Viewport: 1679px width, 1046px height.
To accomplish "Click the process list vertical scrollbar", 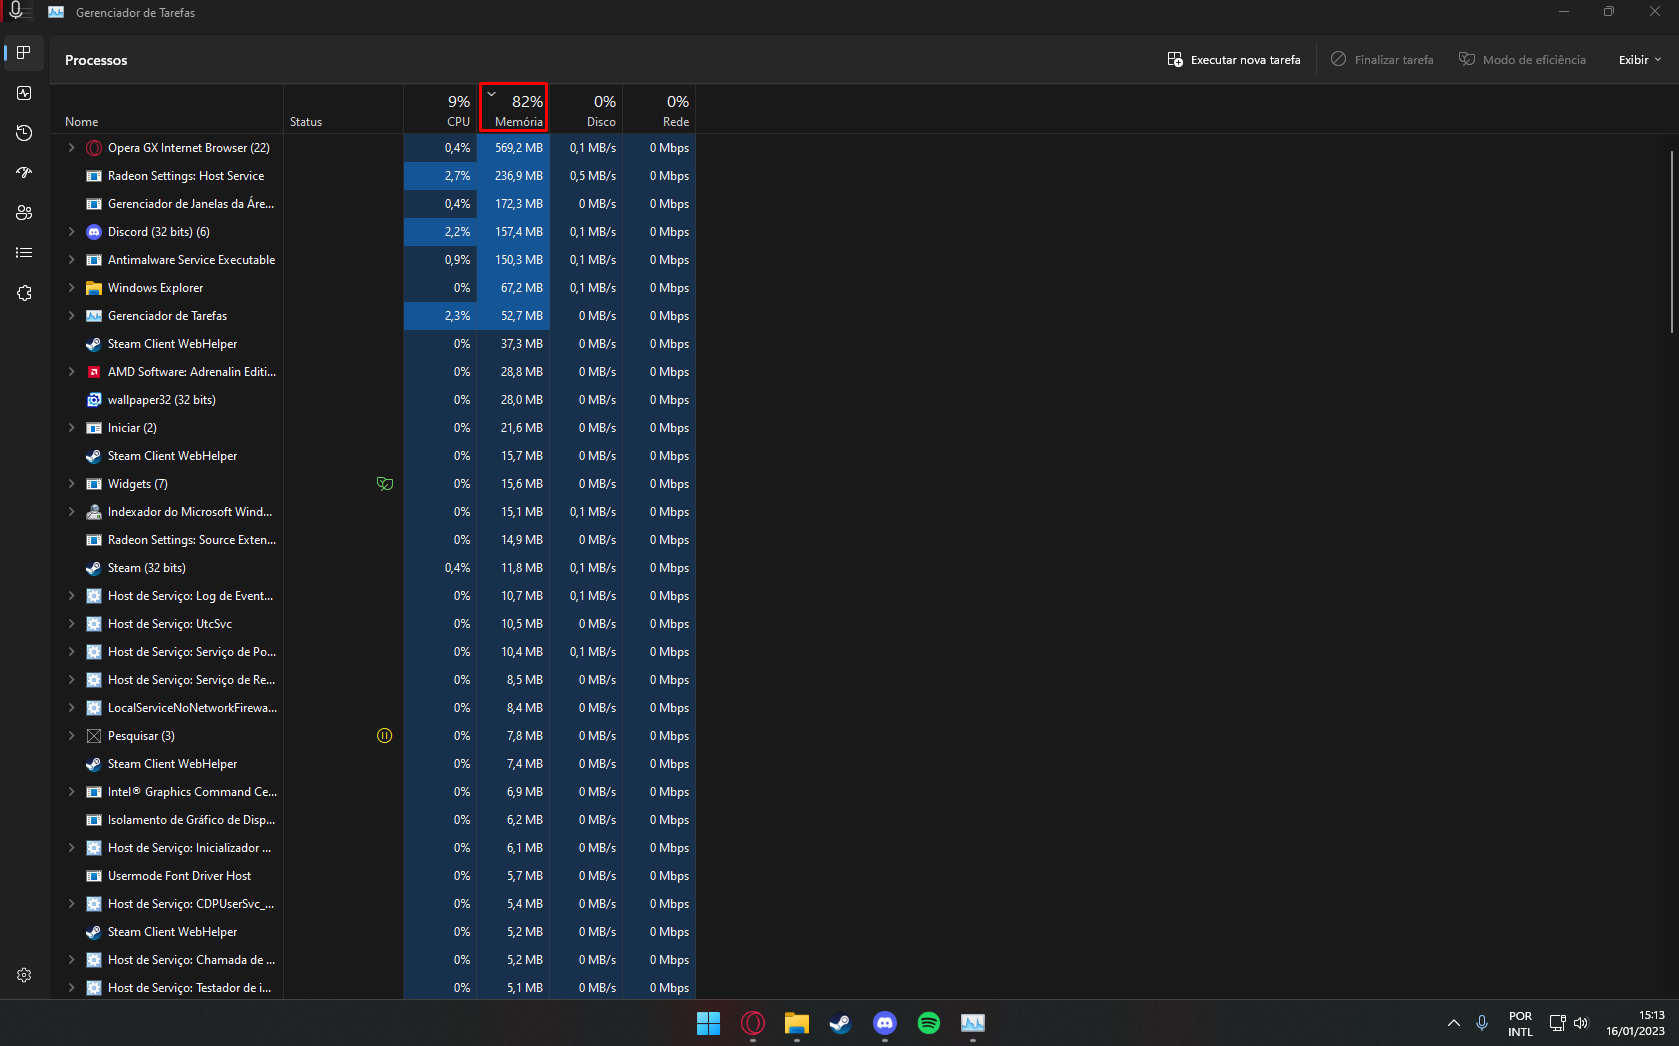I will (1672, 242).
